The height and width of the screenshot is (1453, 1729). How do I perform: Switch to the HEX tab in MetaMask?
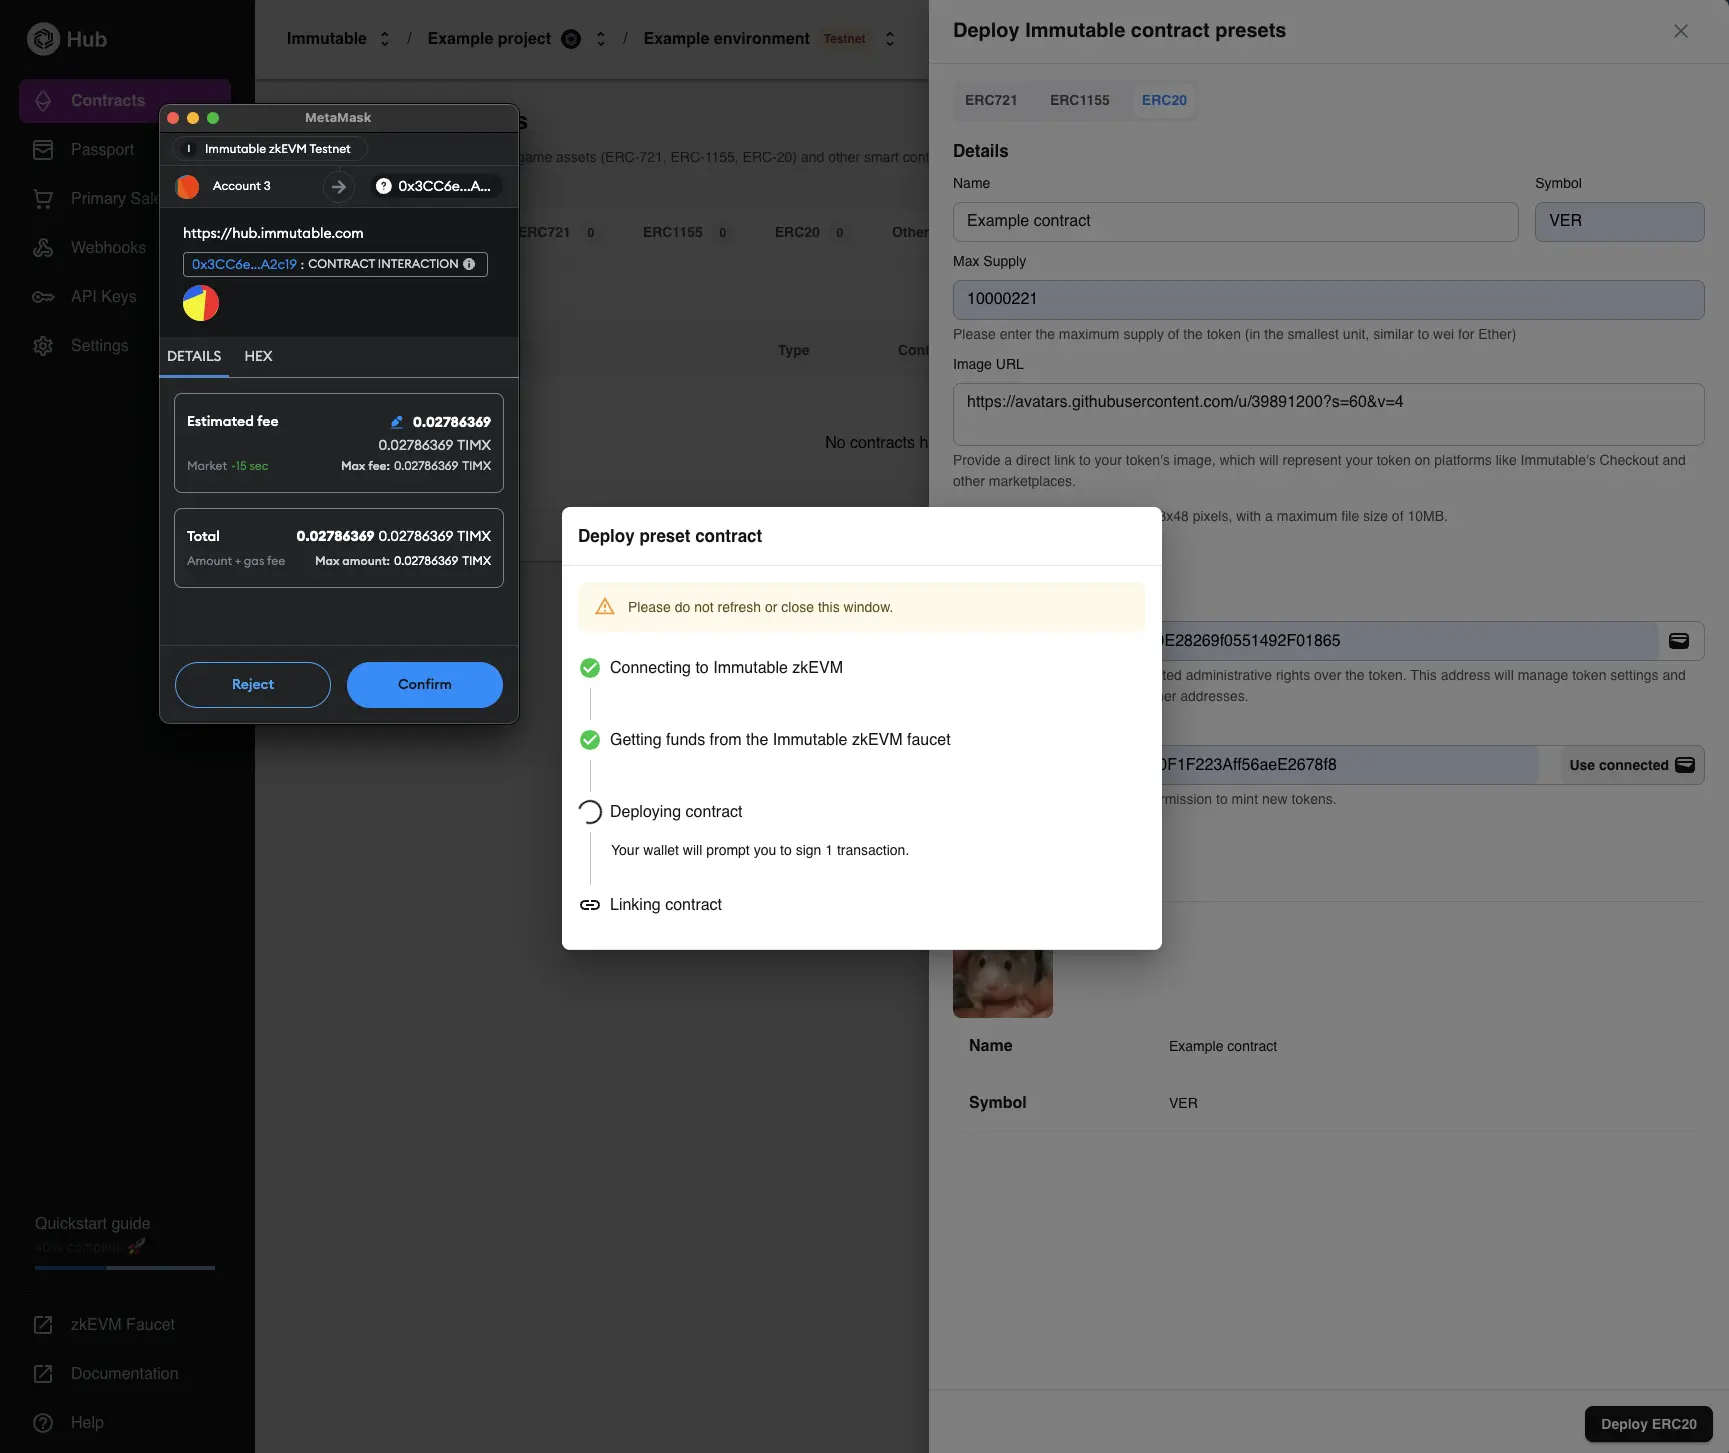[x=258, y=356]
